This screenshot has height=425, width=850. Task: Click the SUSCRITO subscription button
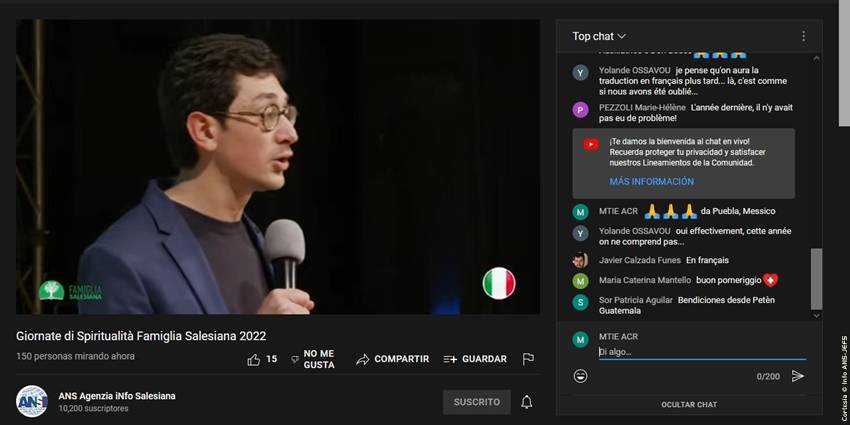click(476, 402)
